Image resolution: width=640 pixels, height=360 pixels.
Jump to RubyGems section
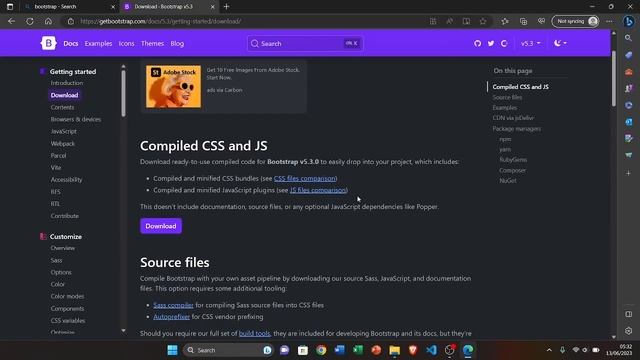pyautogui.click(x=513, y=160)
